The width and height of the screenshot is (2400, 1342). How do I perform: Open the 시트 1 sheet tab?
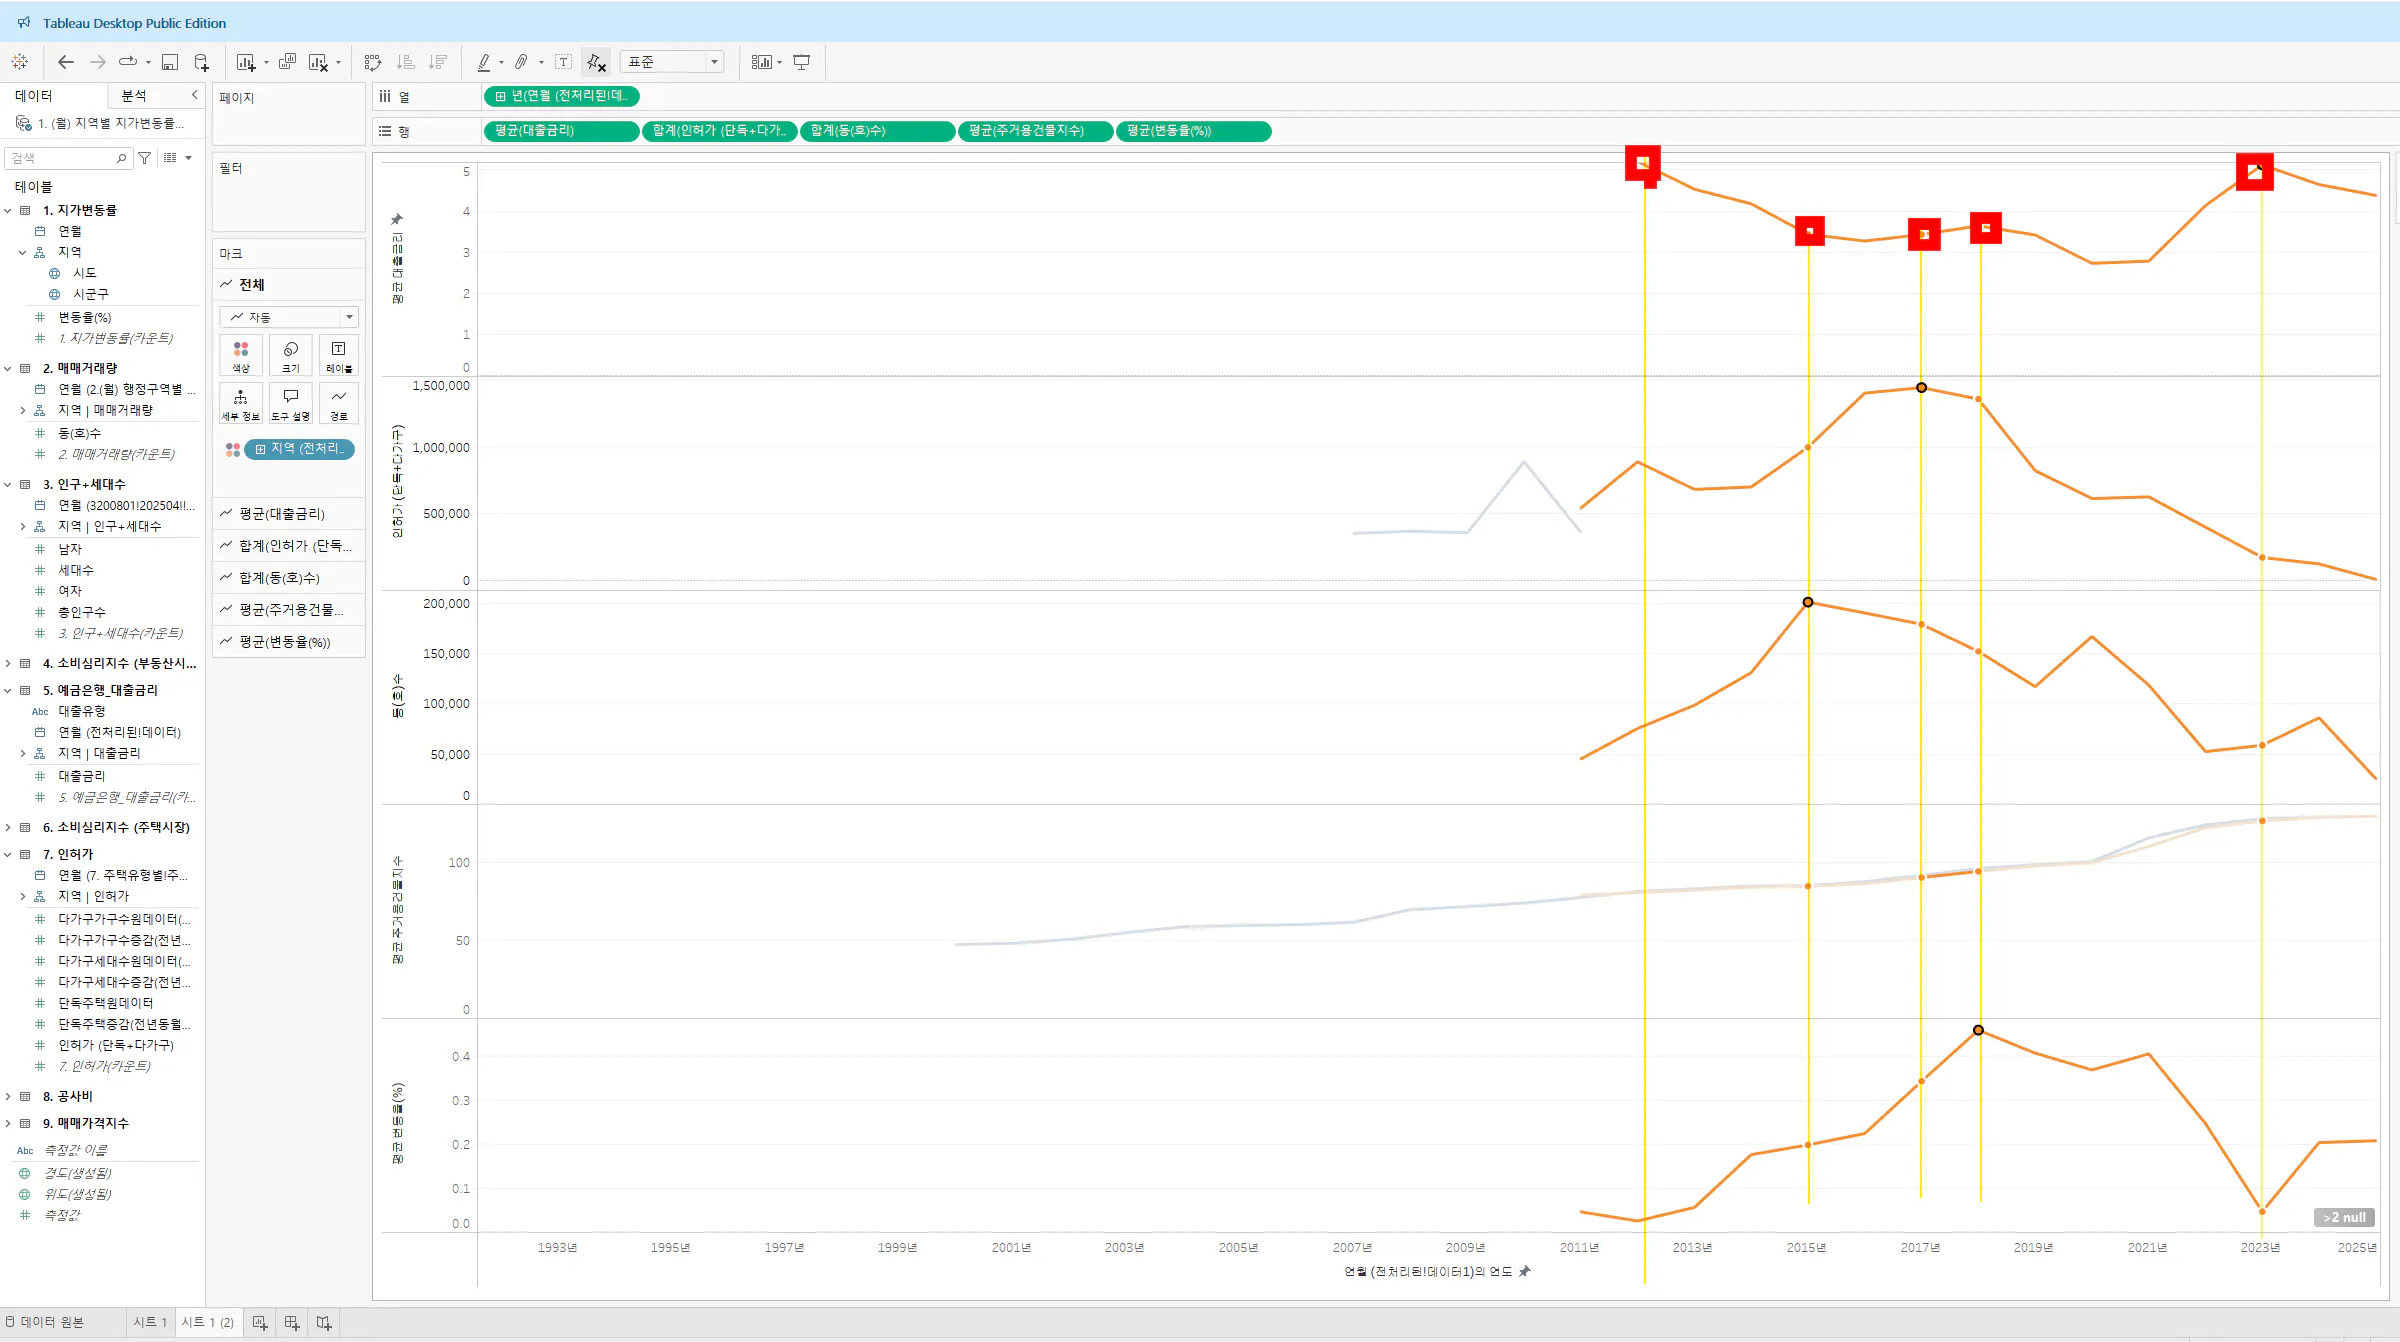pyautogui.click(x=150, y=1322)
